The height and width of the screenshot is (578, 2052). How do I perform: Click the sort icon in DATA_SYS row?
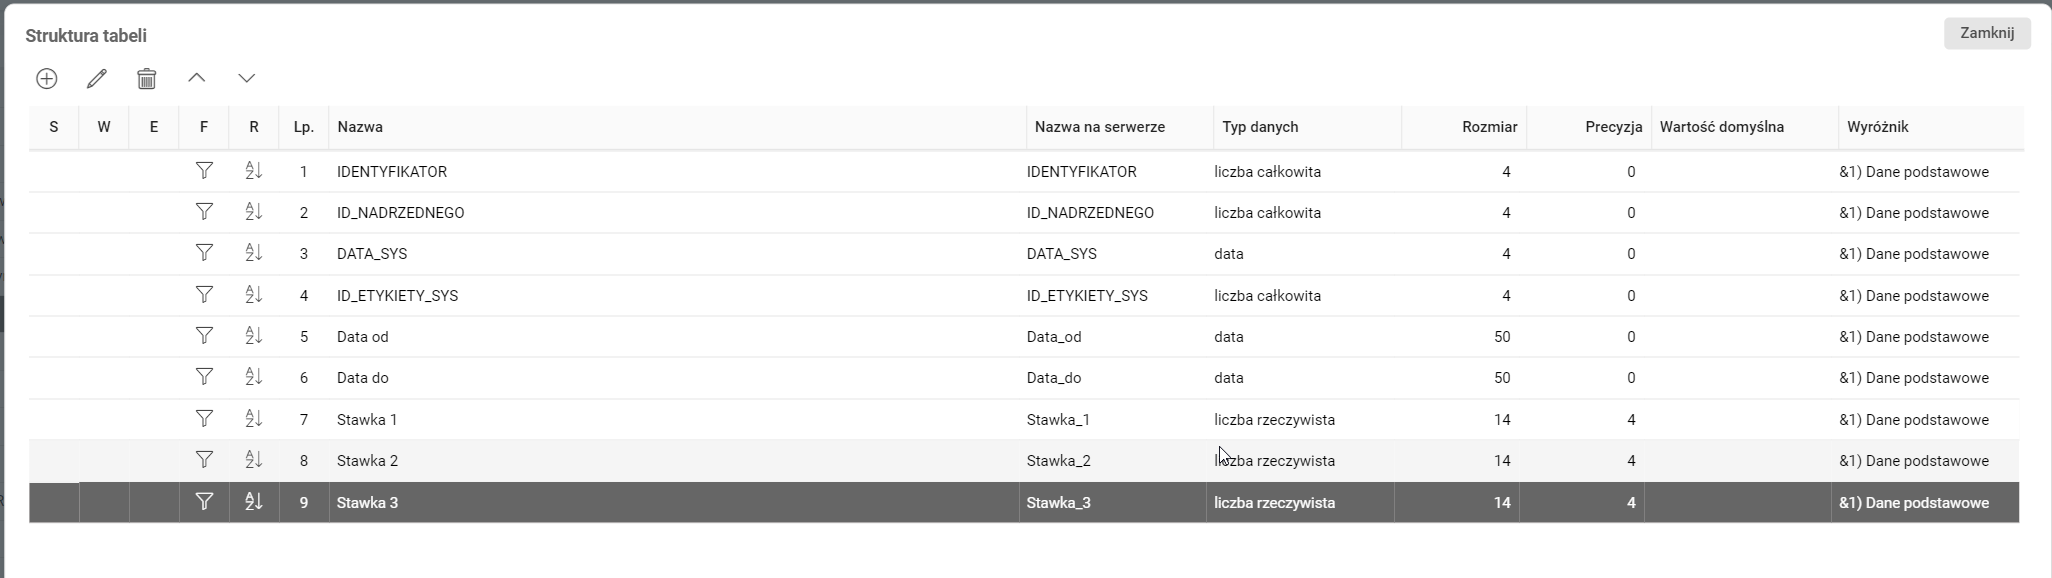254,253
